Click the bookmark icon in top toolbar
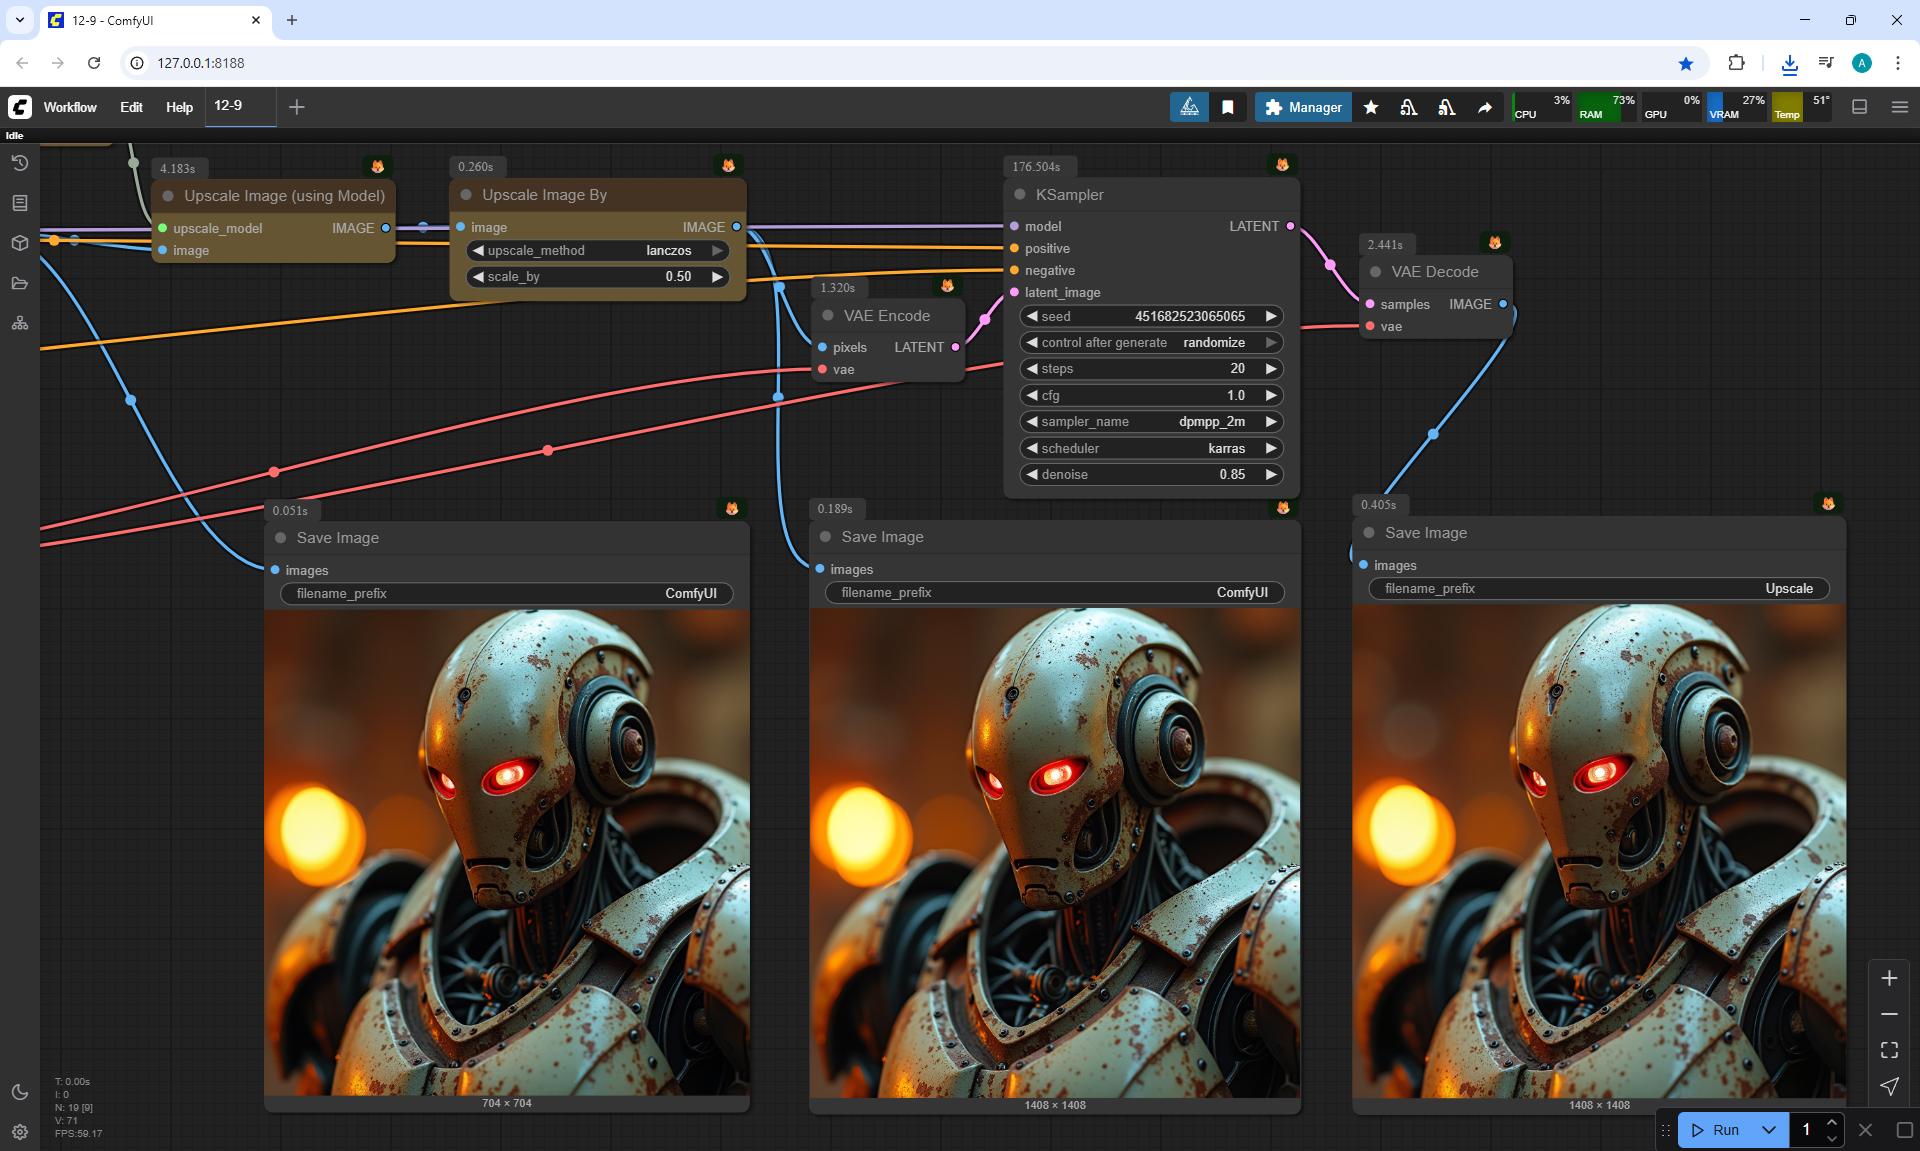The image size is (1920, 1151). coord(1228,107)
